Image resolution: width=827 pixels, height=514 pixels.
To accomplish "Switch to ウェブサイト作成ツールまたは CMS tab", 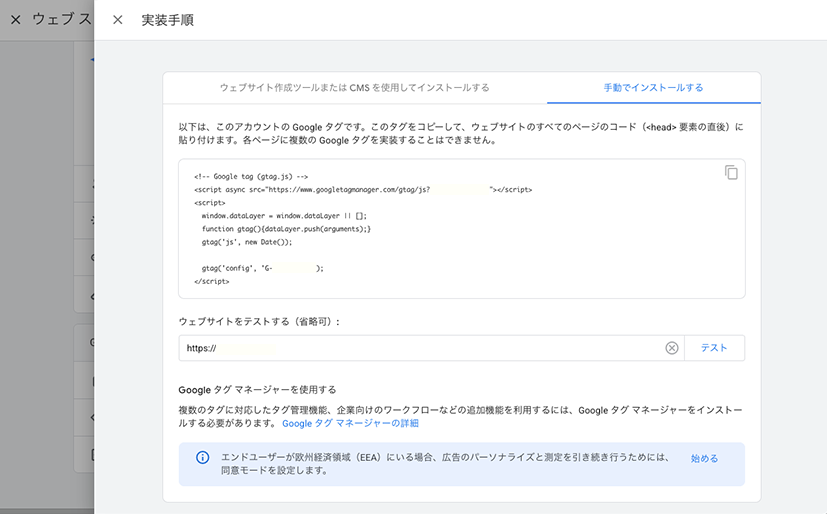I will (x=354, y=88).
